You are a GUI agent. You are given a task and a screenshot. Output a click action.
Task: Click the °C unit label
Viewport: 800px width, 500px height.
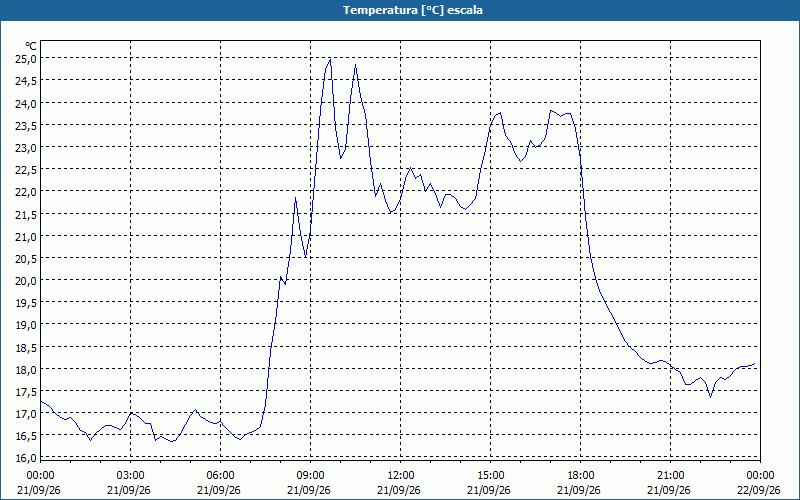pos(31,46)
